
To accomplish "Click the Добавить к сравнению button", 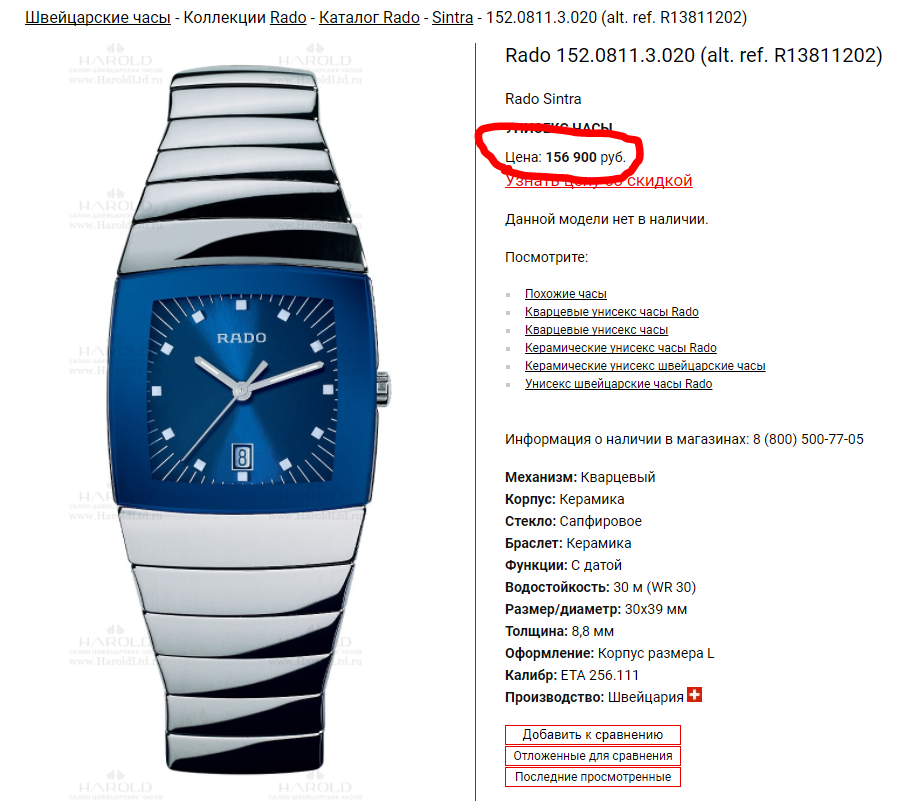I will [593, 735].
